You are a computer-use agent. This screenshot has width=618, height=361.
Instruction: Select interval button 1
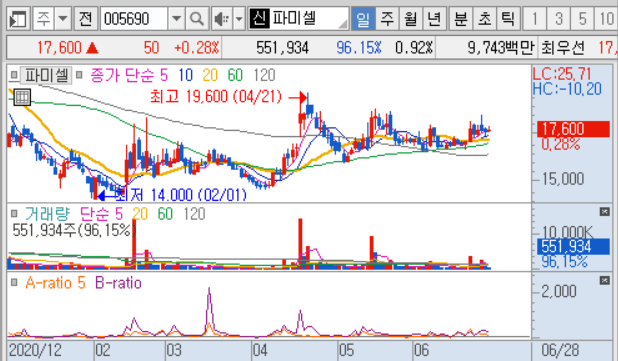534,19
